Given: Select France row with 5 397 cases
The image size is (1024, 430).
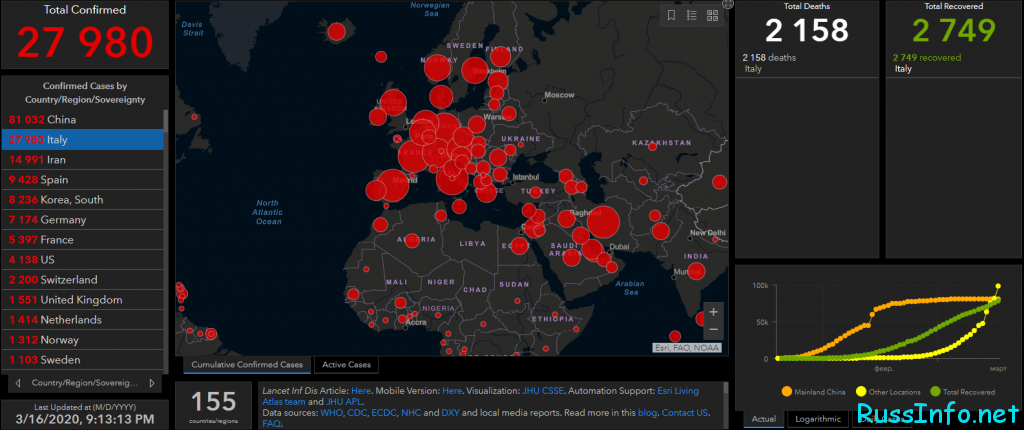Looking at the screenshot, I should click(x=82, y=240).
